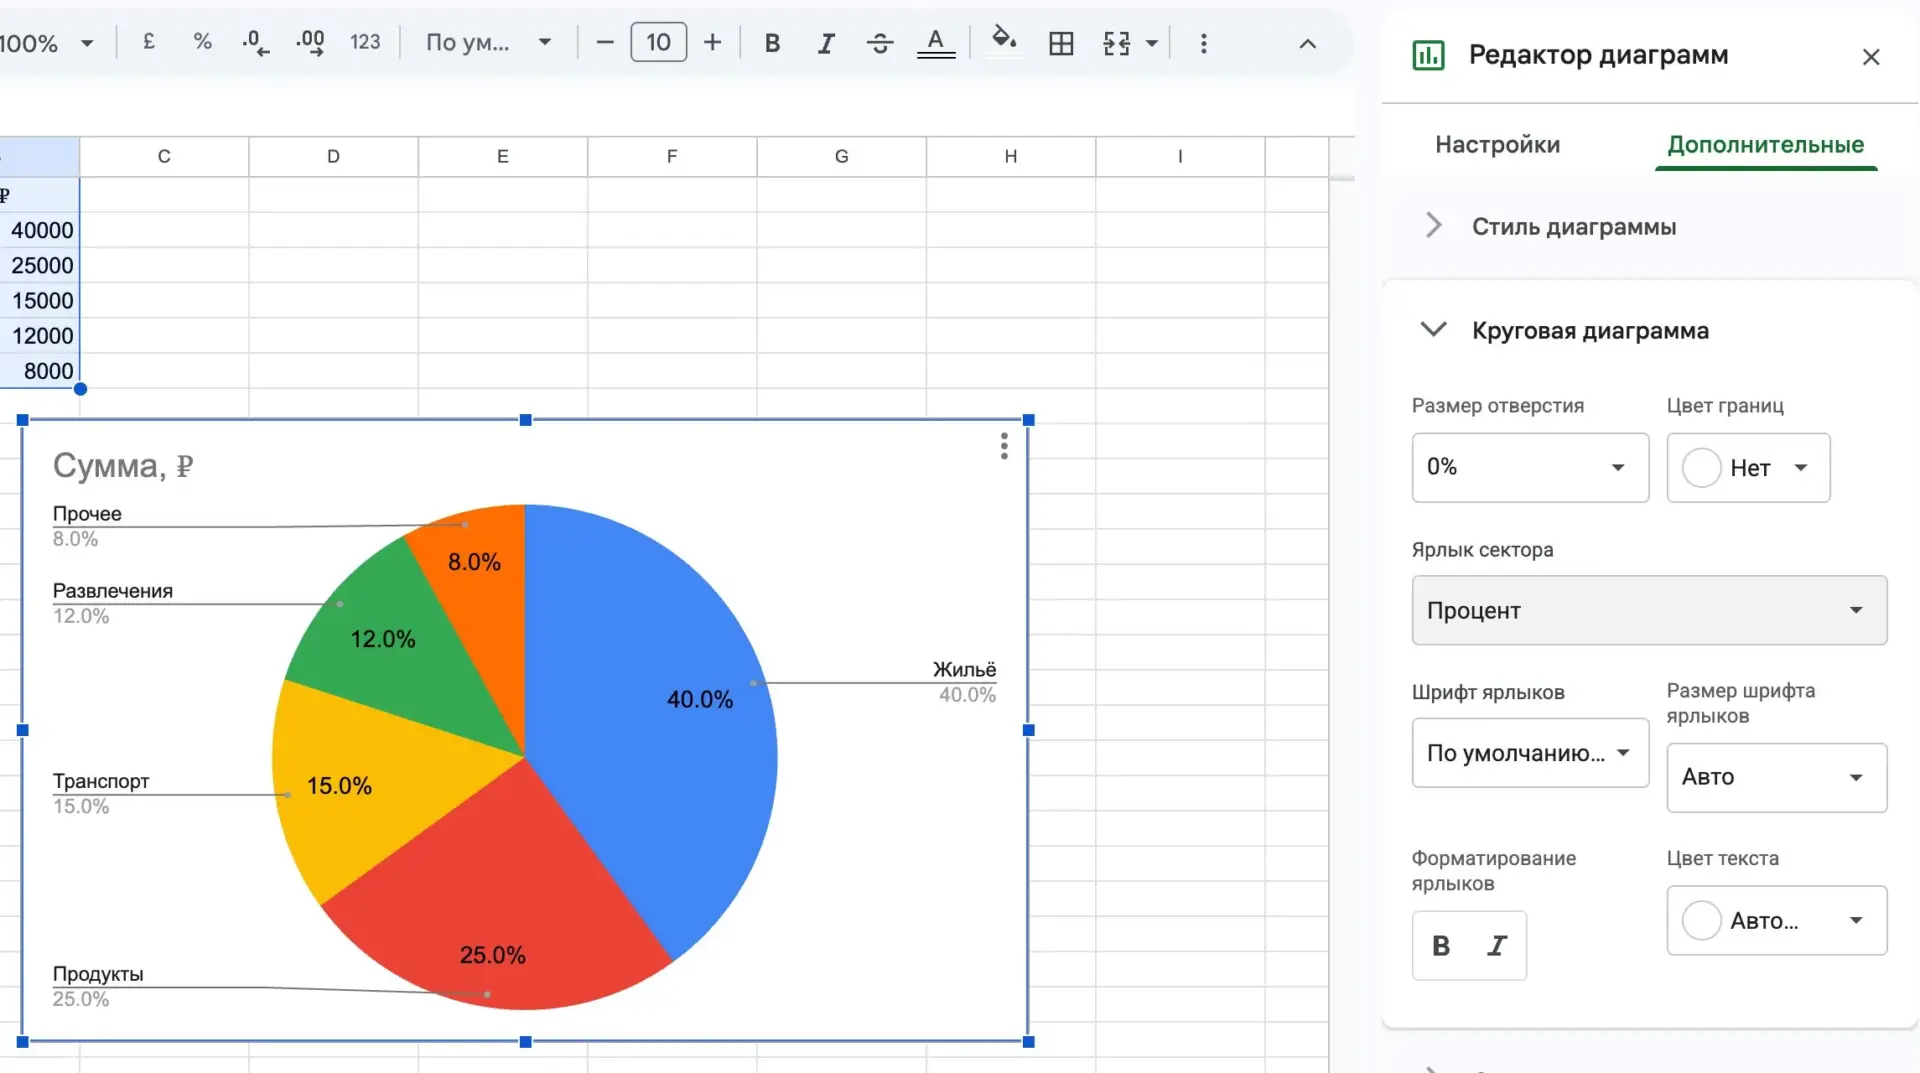Select the cell containing 40000
This screenshot has height=1073, width=1920.
point(40,230)
